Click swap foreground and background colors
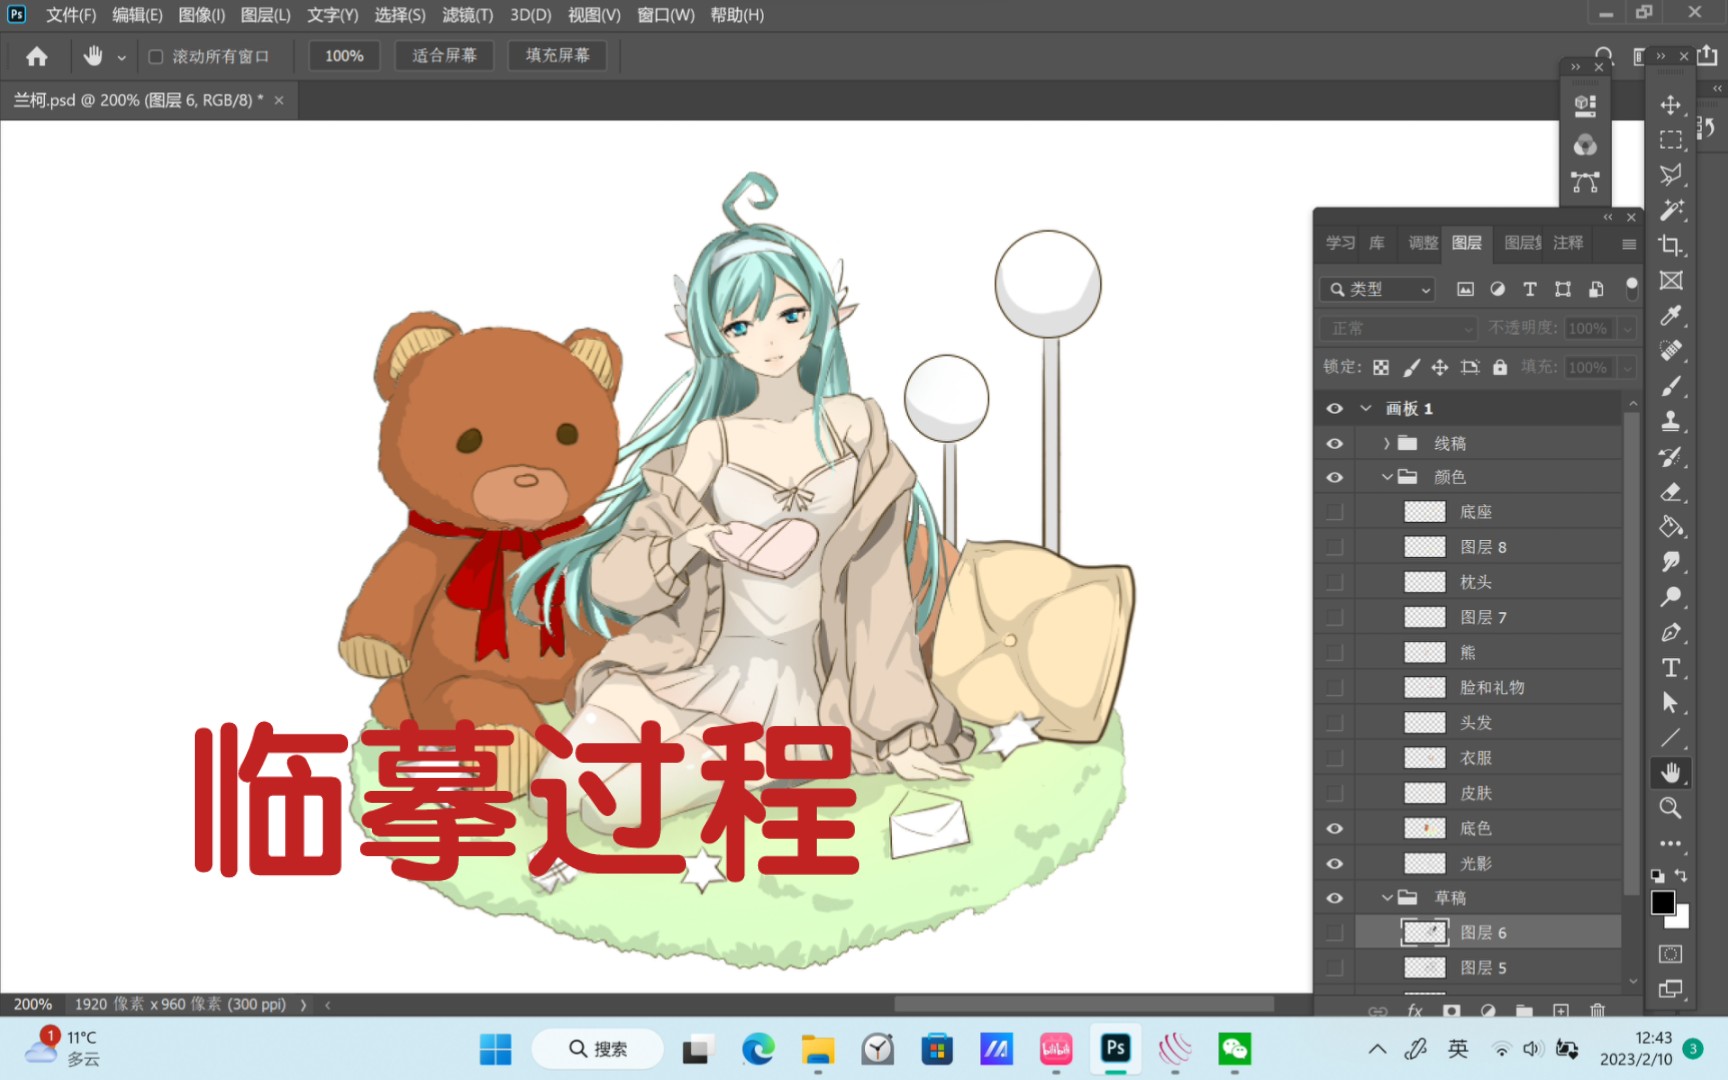This screenshot has width=1728, height=1080. [x=1681, y=876]
